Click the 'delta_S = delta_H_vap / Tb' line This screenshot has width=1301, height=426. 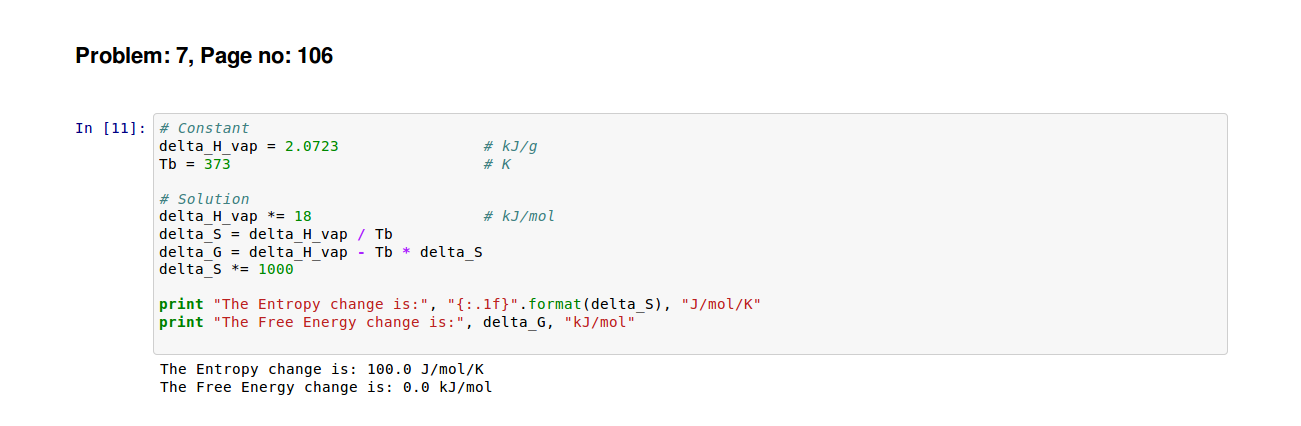pyautogui.click(x=276, y=234)
